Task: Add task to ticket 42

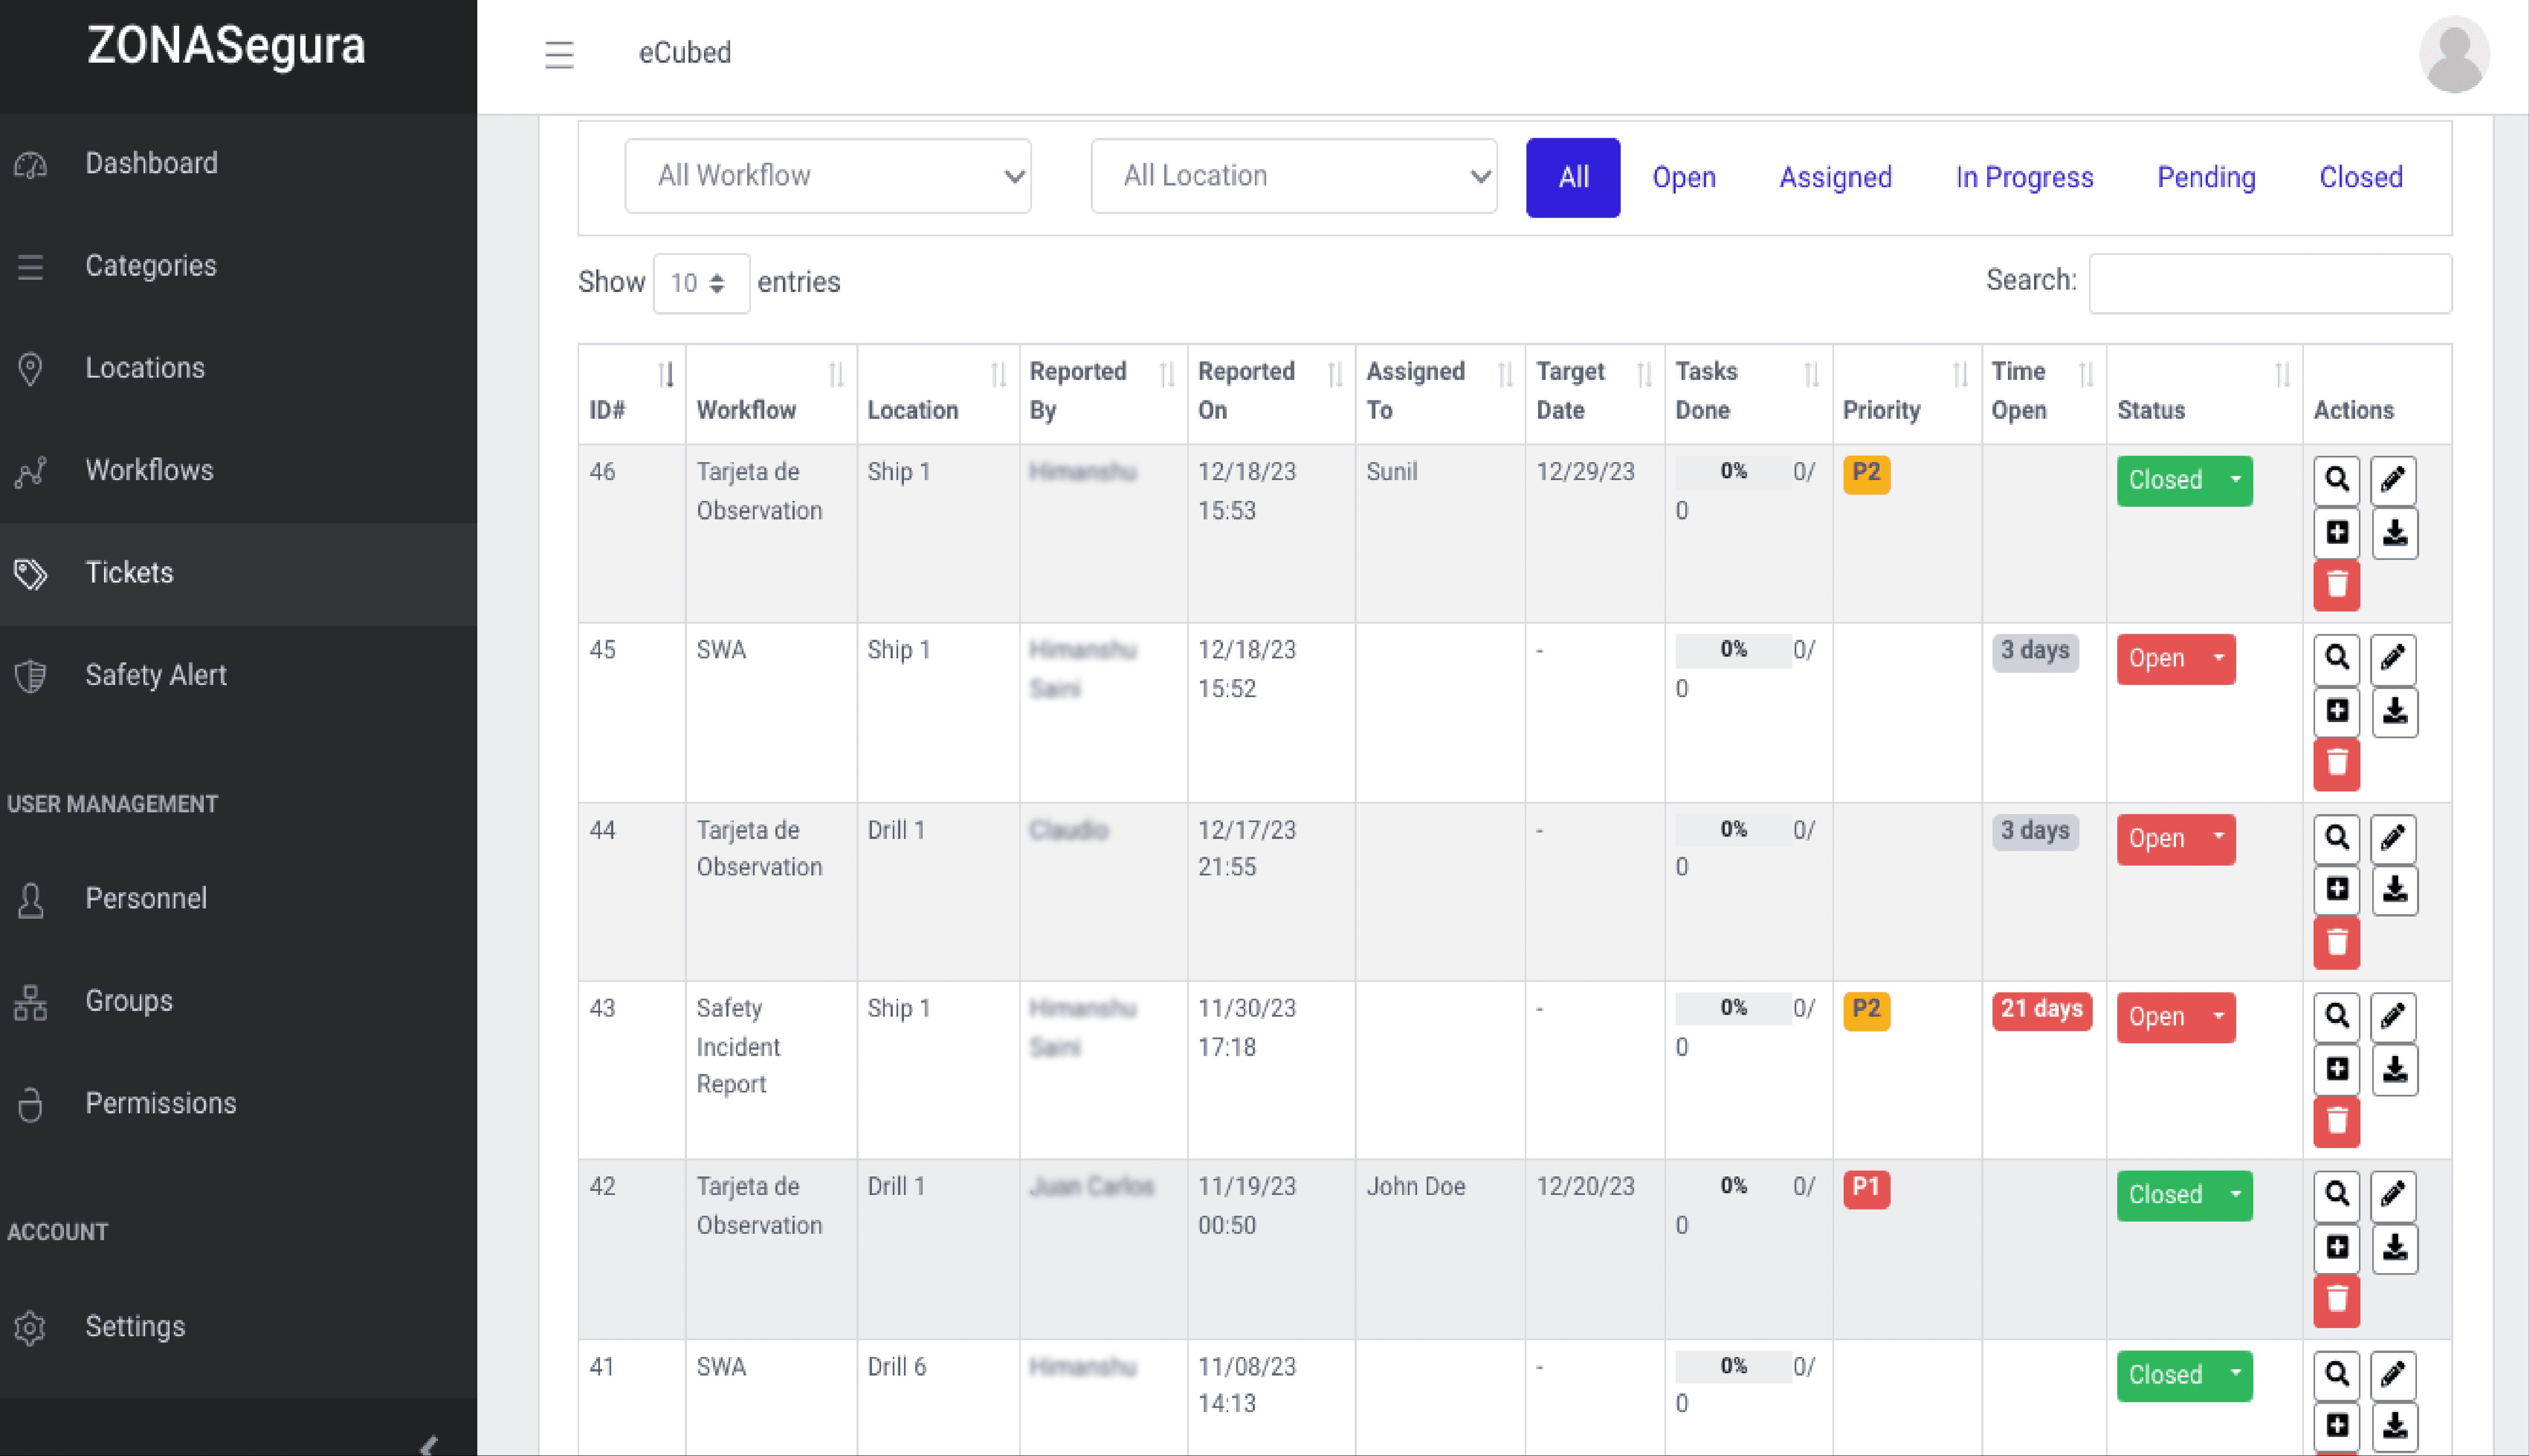Action: pos(2336,1248)
